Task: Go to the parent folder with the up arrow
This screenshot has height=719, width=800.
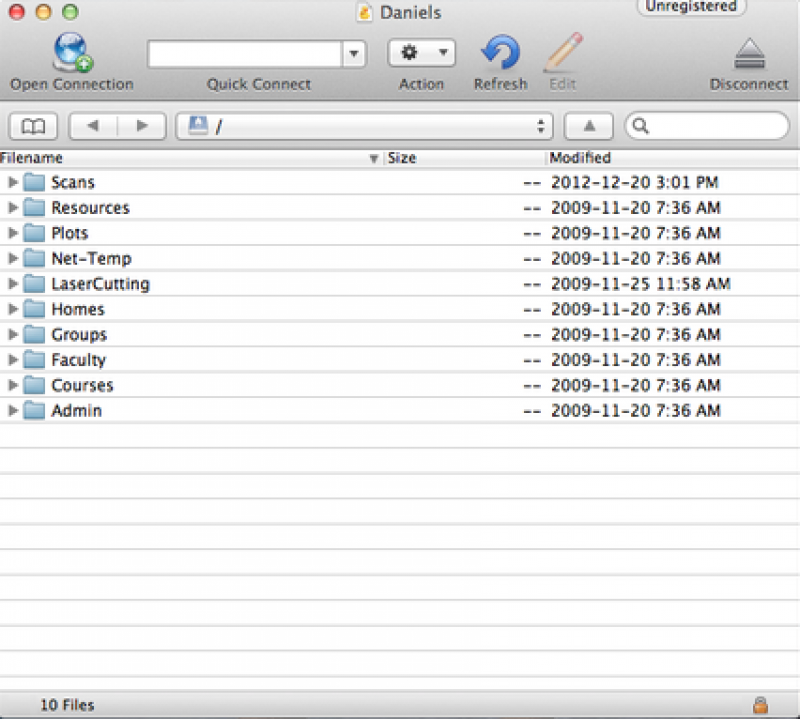Action: (589, 126)
